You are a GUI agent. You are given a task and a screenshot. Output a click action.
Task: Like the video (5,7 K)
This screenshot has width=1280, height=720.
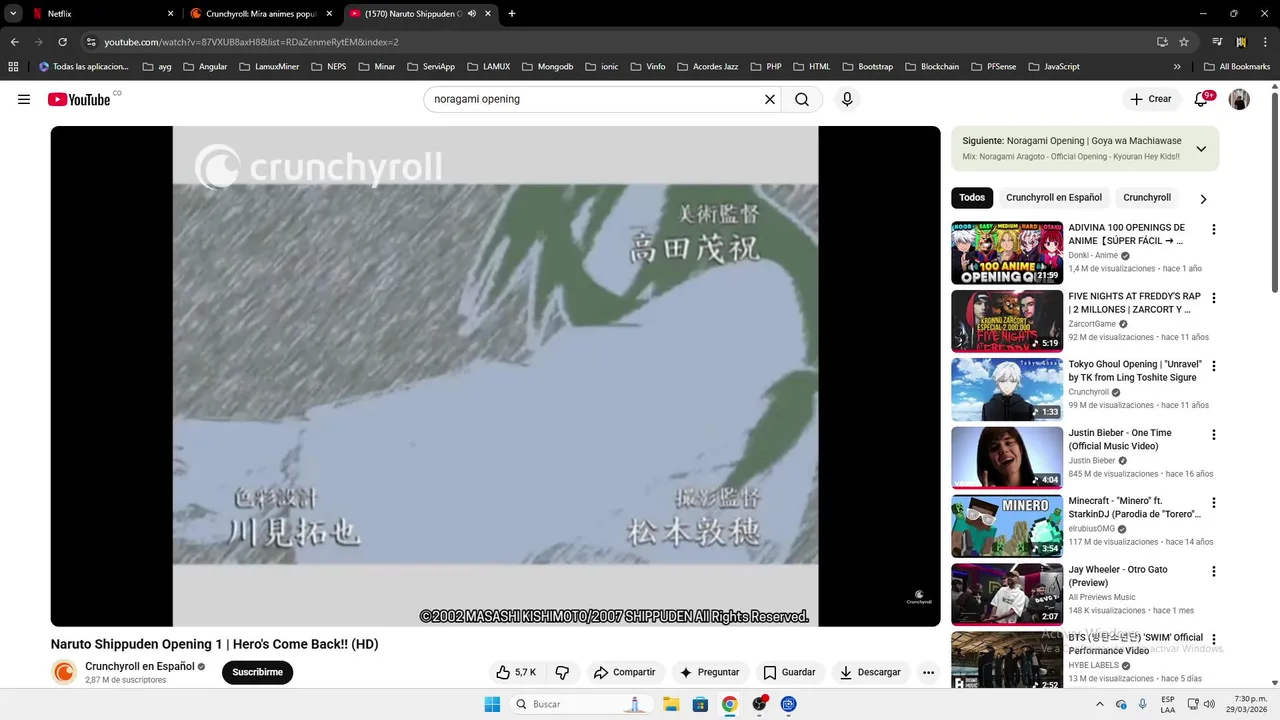(516, 672)
